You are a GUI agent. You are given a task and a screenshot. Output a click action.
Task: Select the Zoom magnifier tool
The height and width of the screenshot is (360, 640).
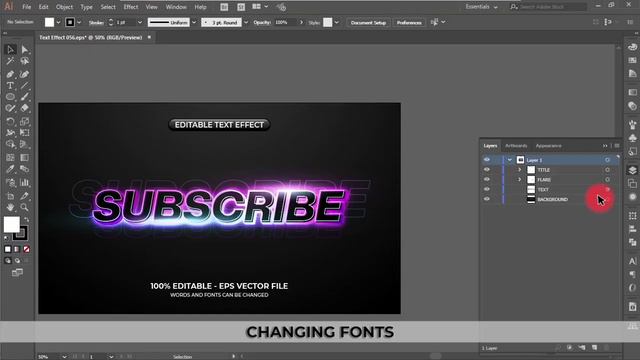24,207
